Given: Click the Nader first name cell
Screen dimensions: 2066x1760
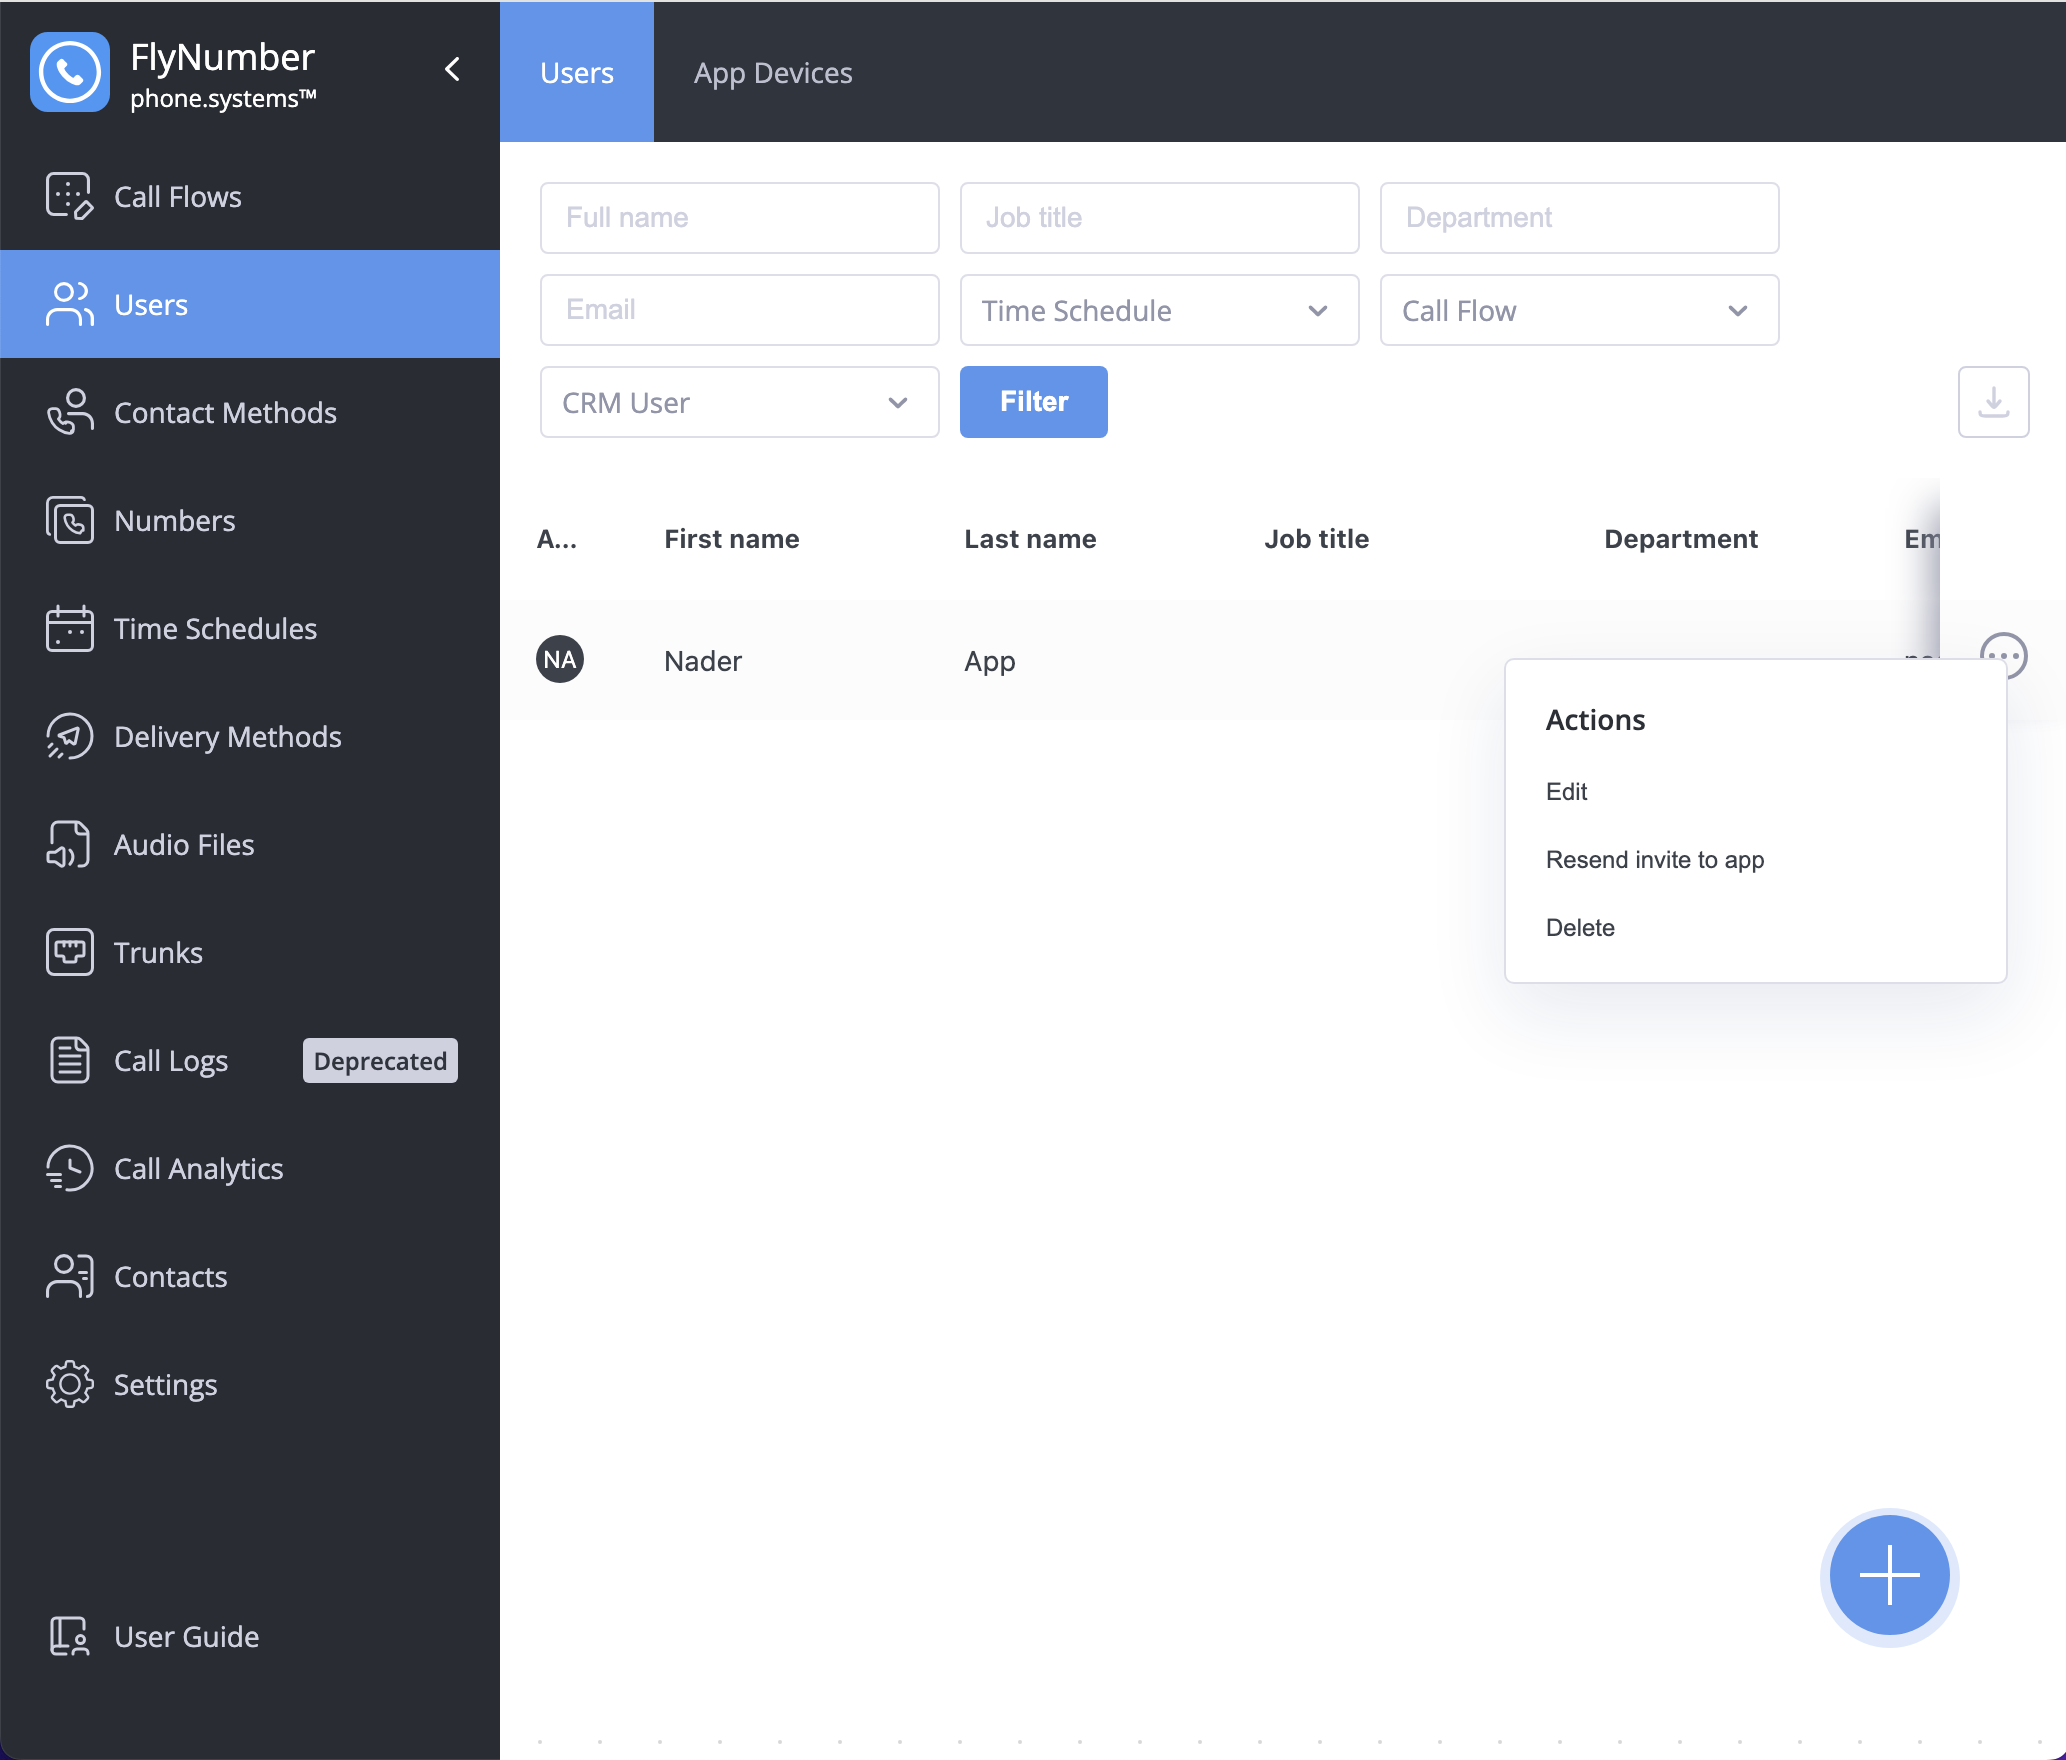Looking at the screenshot, I should pos(703,661).
